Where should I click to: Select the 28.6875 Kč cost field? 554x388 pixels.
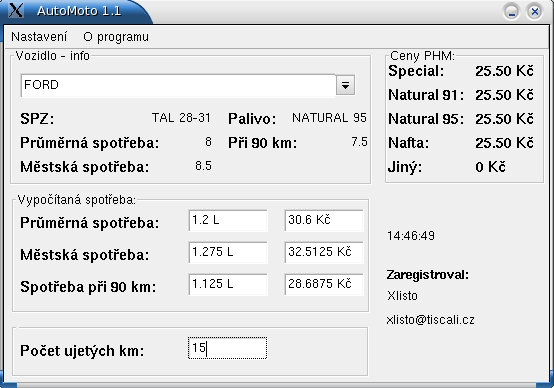click(x=324, y=284)
